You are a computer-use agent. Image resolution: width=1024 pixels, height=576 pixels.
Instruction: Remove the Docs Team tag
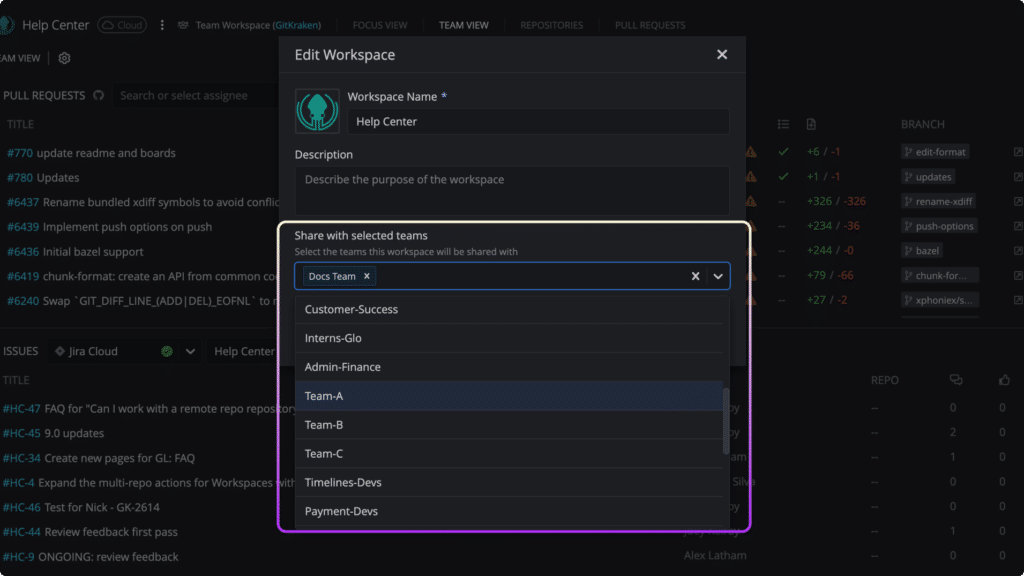coord(366,276)
